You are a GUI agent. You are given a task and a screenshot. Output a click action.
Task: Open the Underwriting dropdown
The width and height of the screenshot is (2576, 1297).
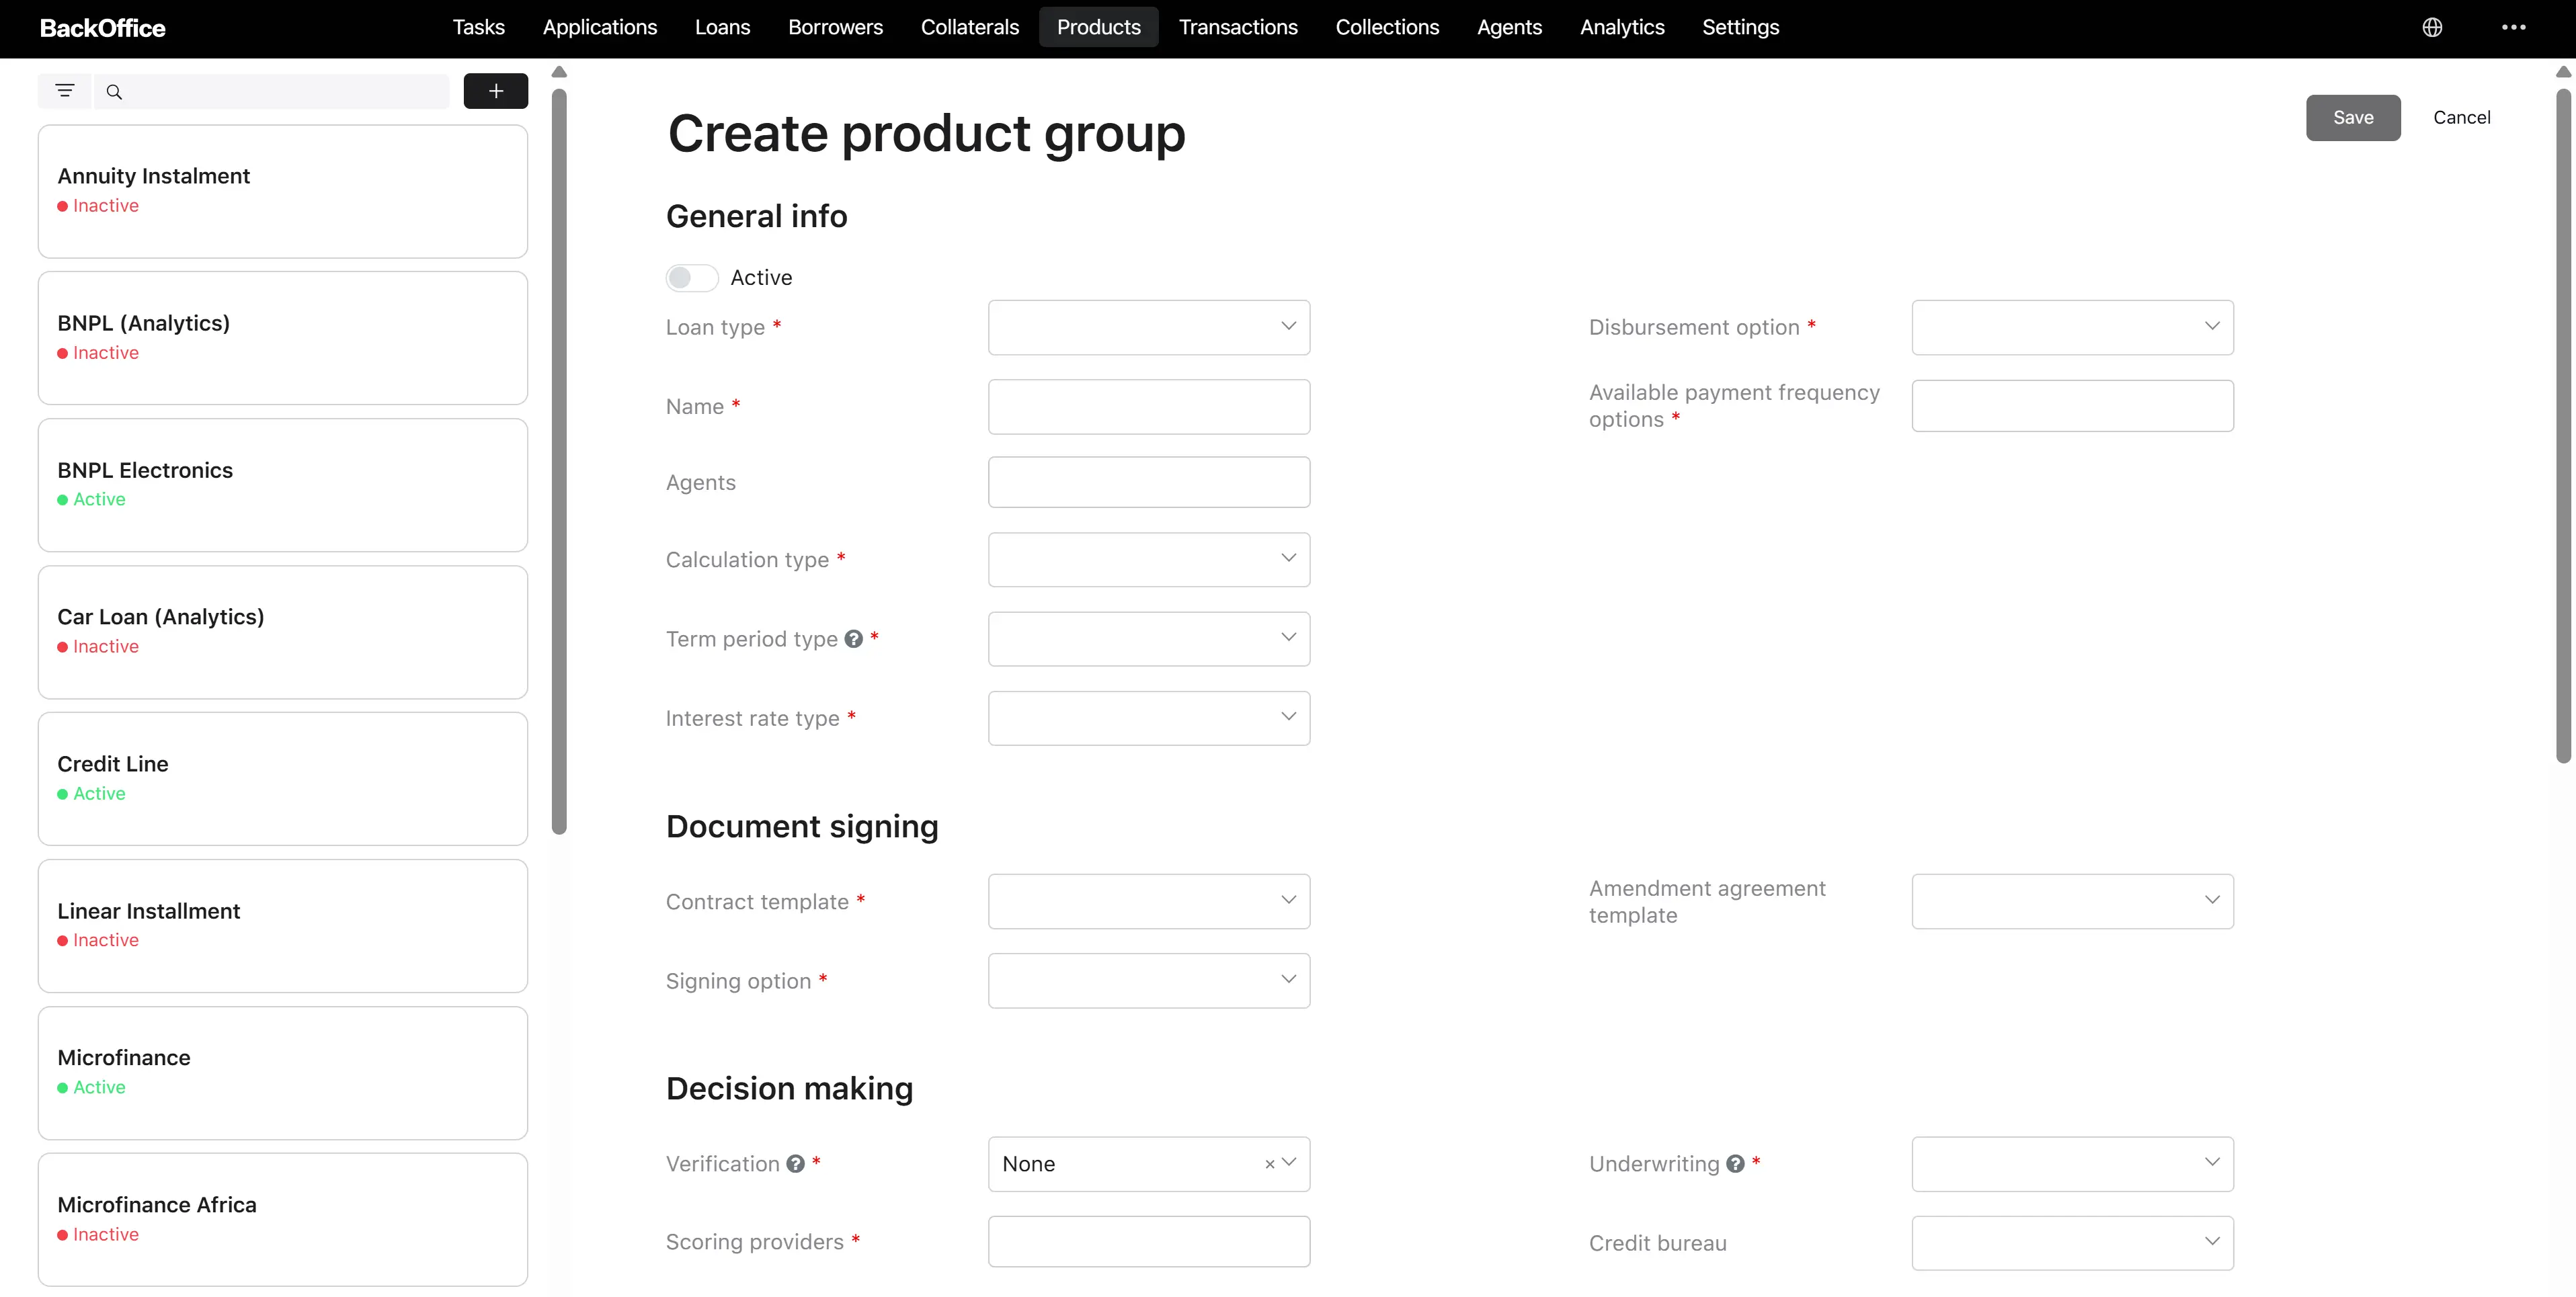[2072, 1164]
